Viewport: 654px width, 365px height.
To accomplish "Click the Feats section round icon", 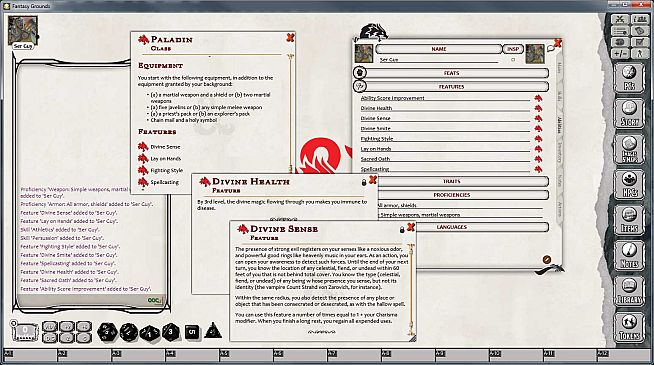I will pyautogui.click(x=360, y=73).
